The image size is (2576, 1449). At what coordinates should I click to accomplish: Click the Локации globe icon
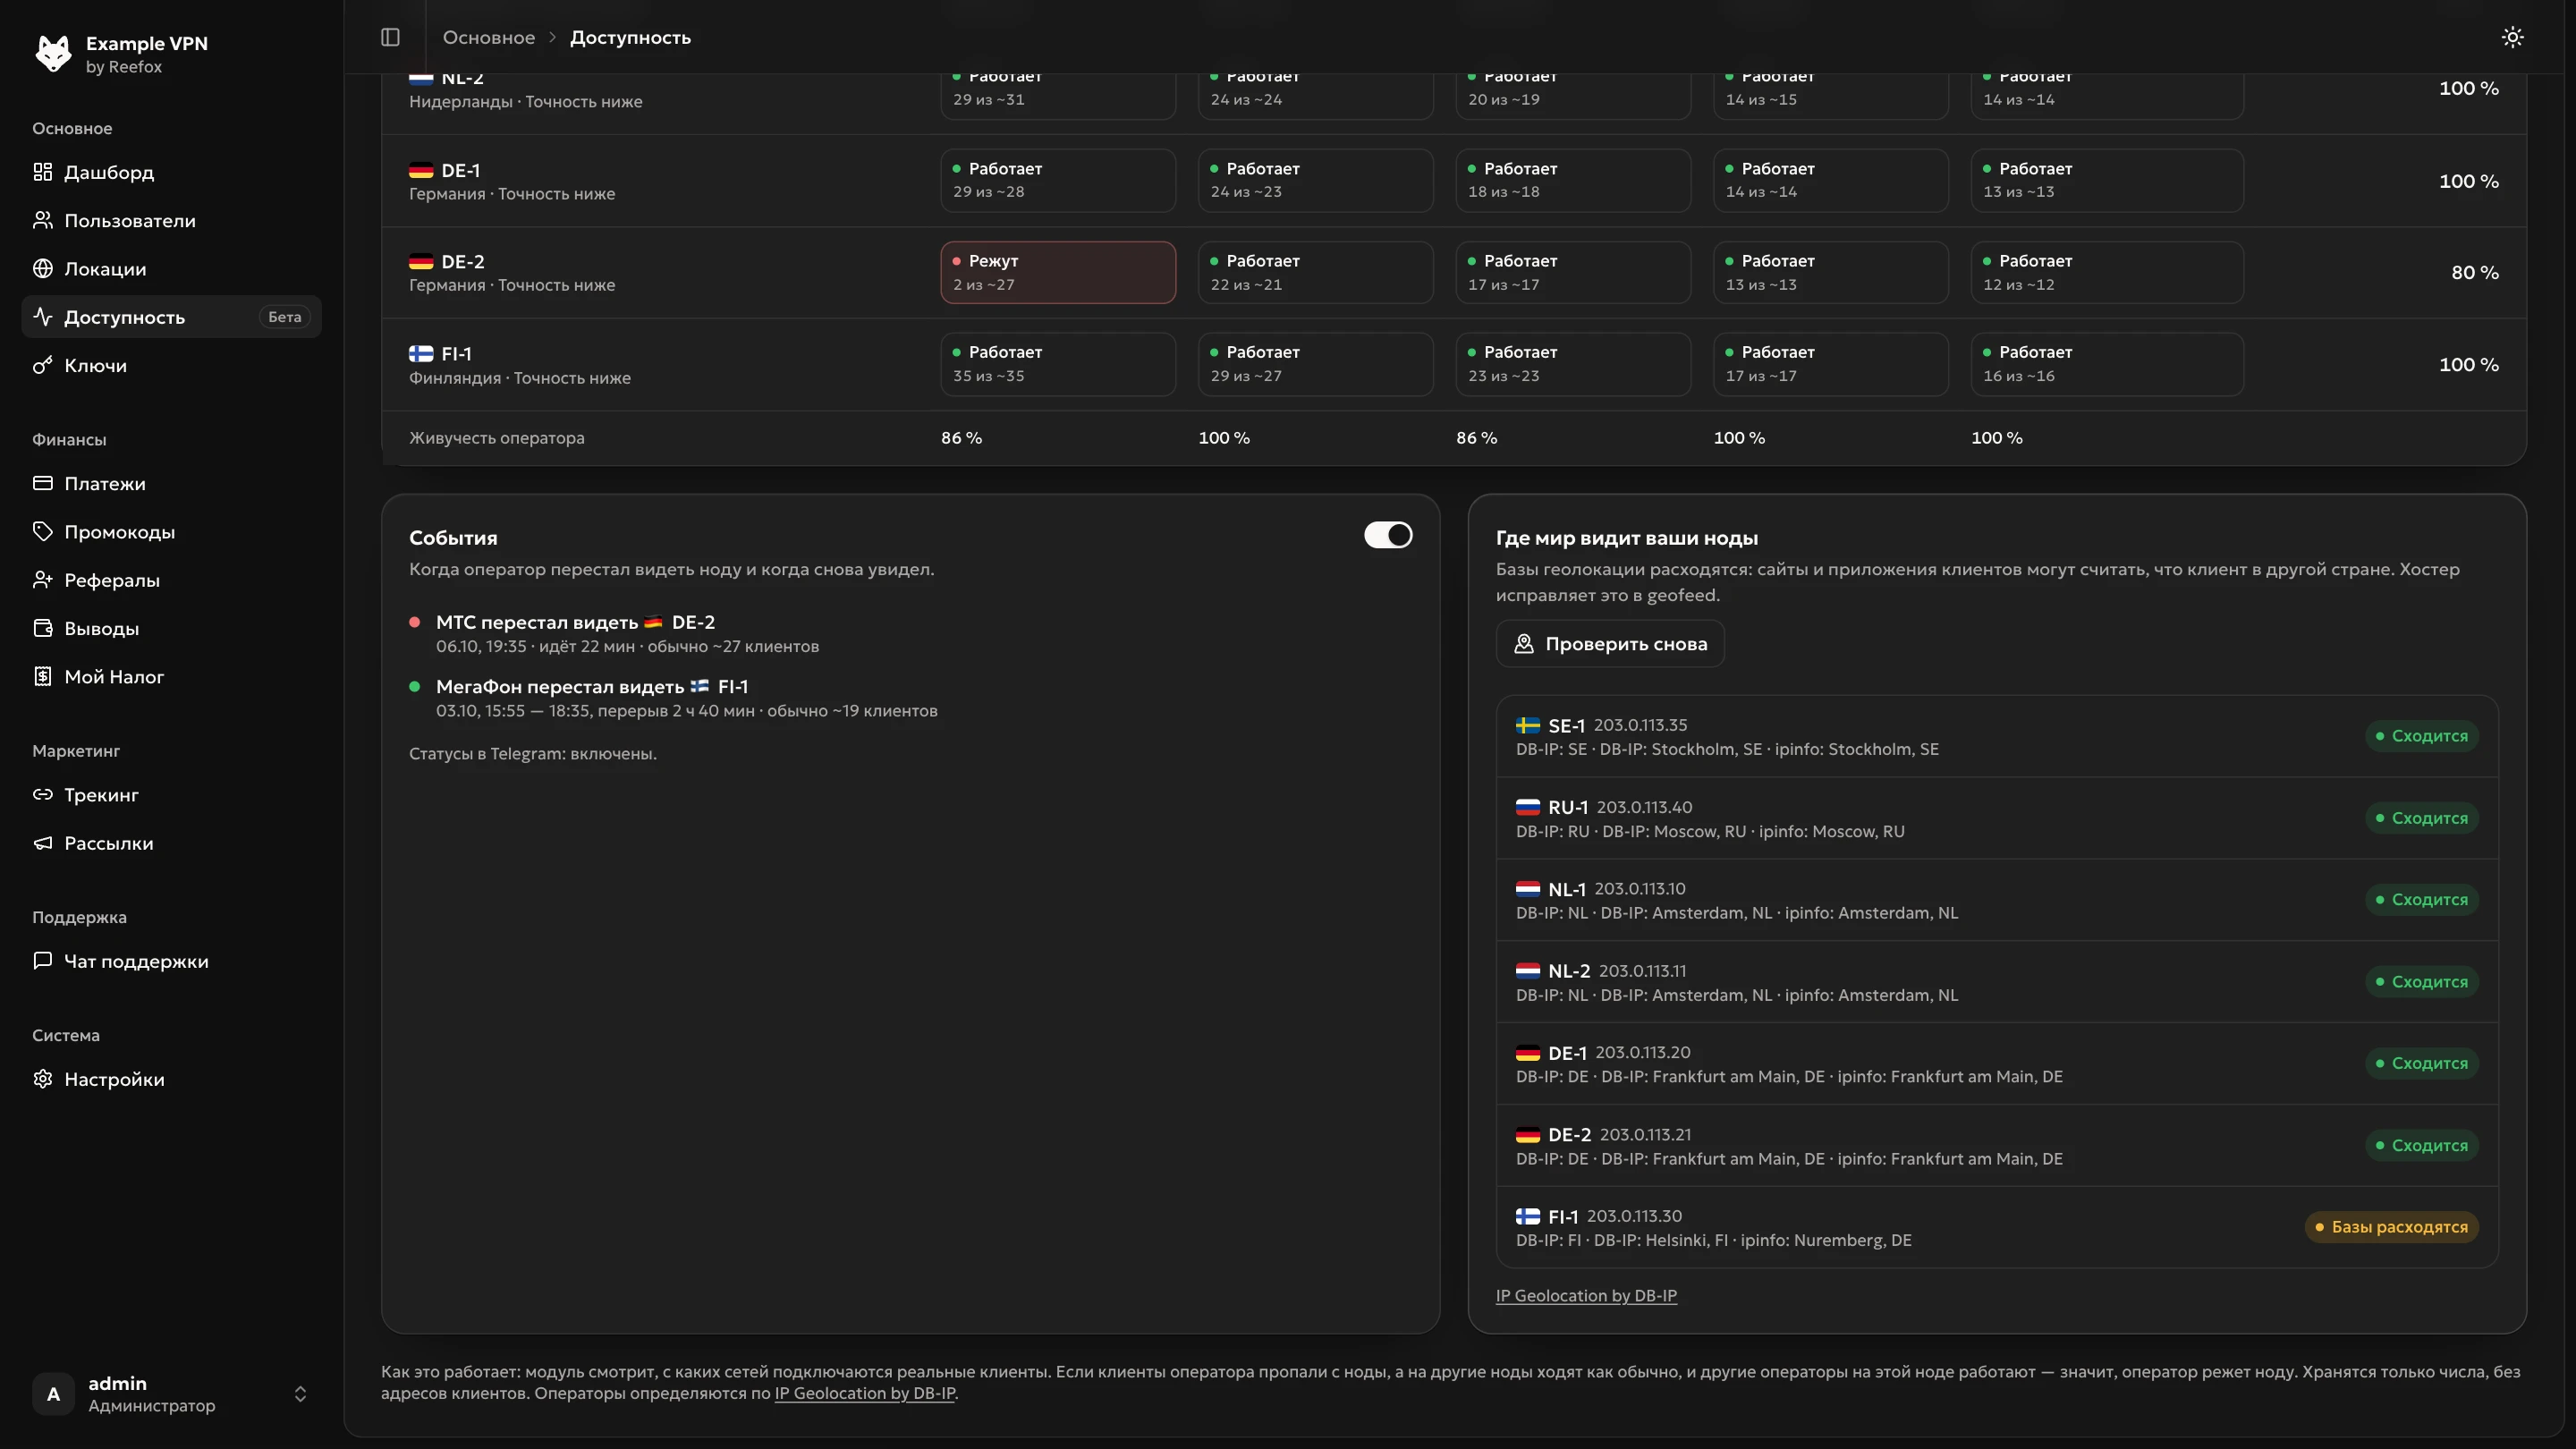click(x=42, y=268)
